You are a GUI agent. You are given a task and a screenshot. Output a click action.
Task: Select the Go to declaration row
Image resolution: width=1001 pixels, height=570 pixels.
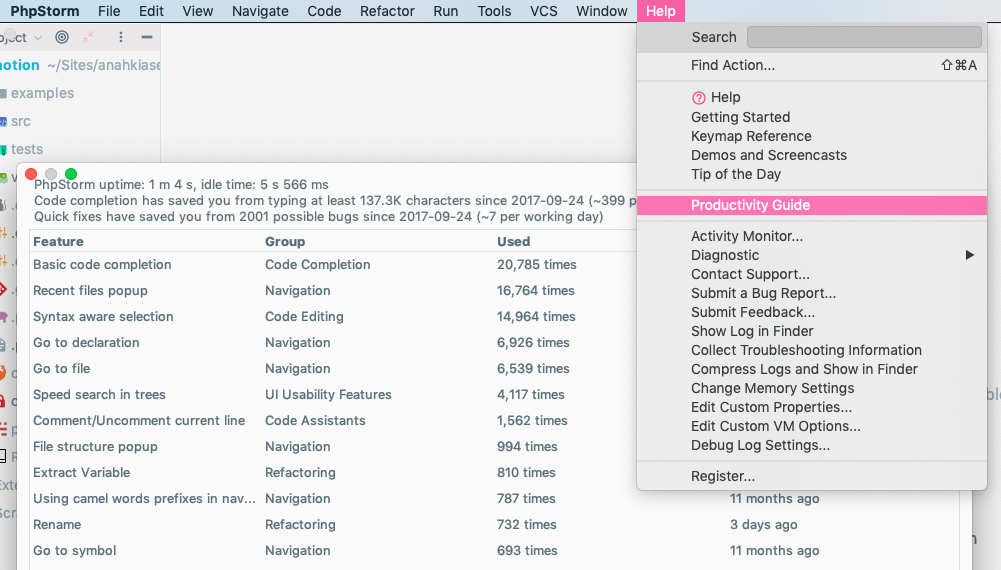click(333, 343)
